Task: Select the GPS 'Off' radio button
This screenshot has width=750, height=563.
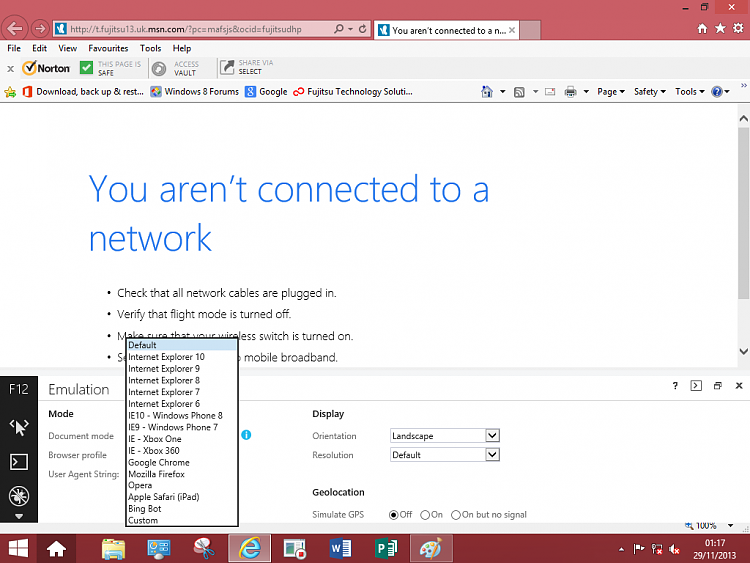Action: (x=394, y=515)
